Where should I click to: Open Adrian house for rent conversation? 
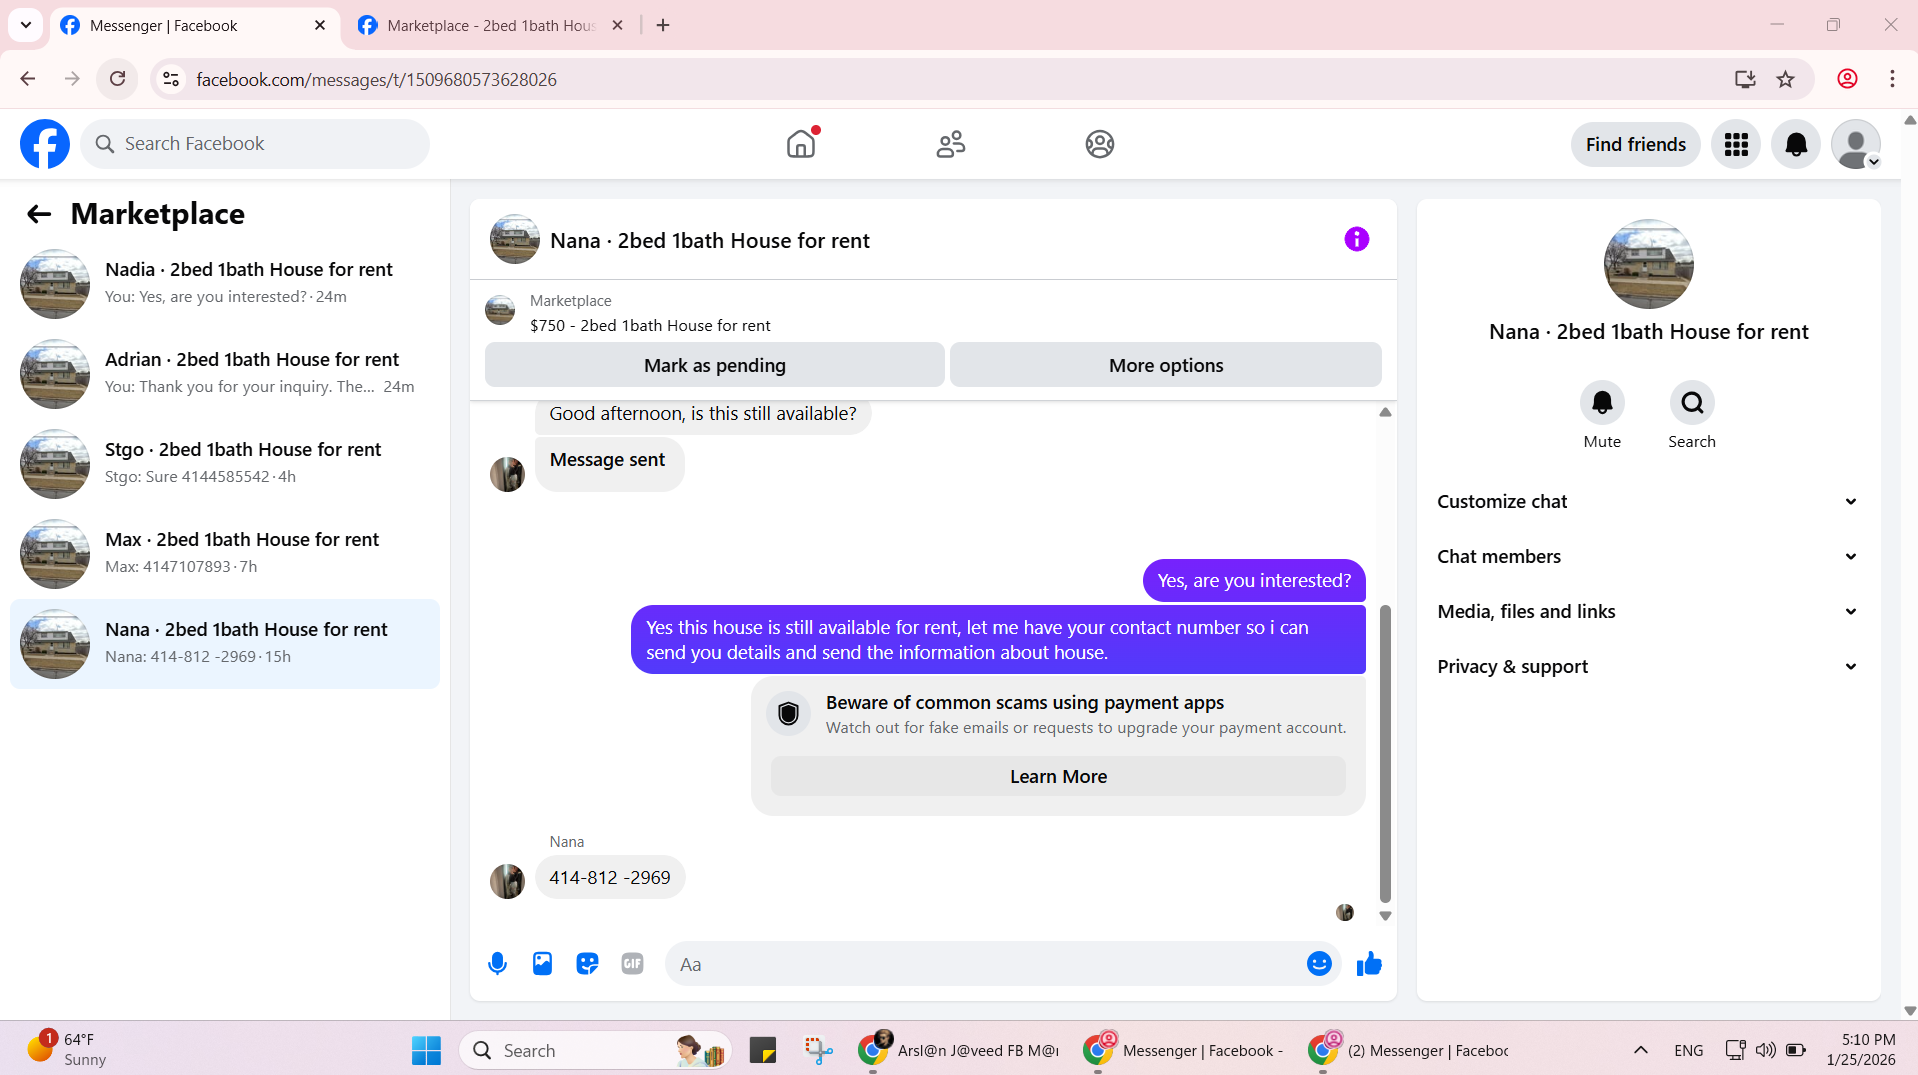(225, 374)
